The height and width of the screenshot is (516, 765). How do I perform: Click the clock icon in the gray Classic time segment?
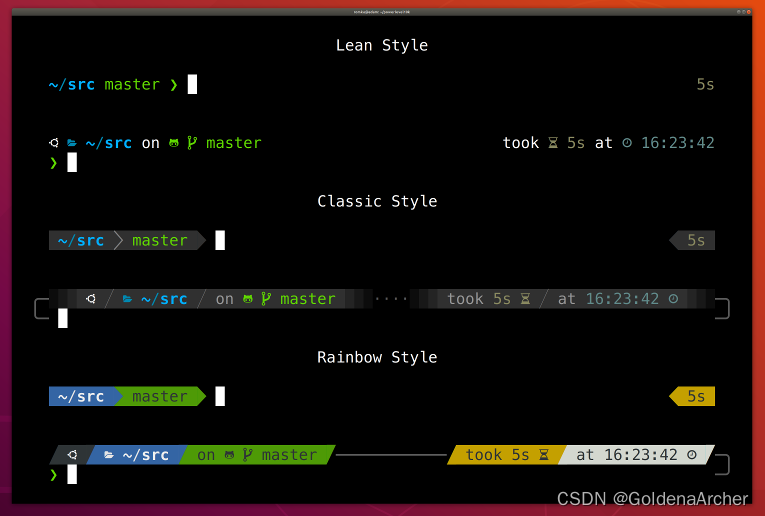click(673, 298)
